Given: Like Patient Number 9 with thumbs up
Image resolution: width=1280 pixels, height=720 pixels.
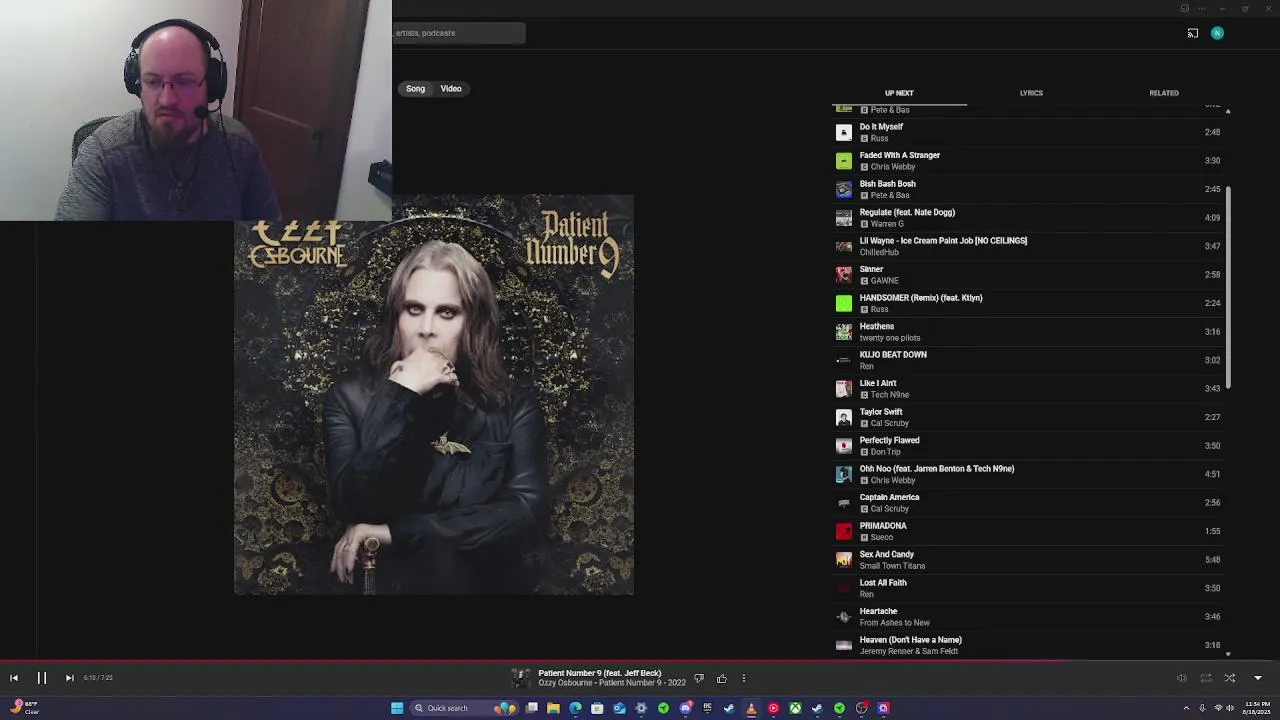Looking at the screenshot, I should (721, 678).
